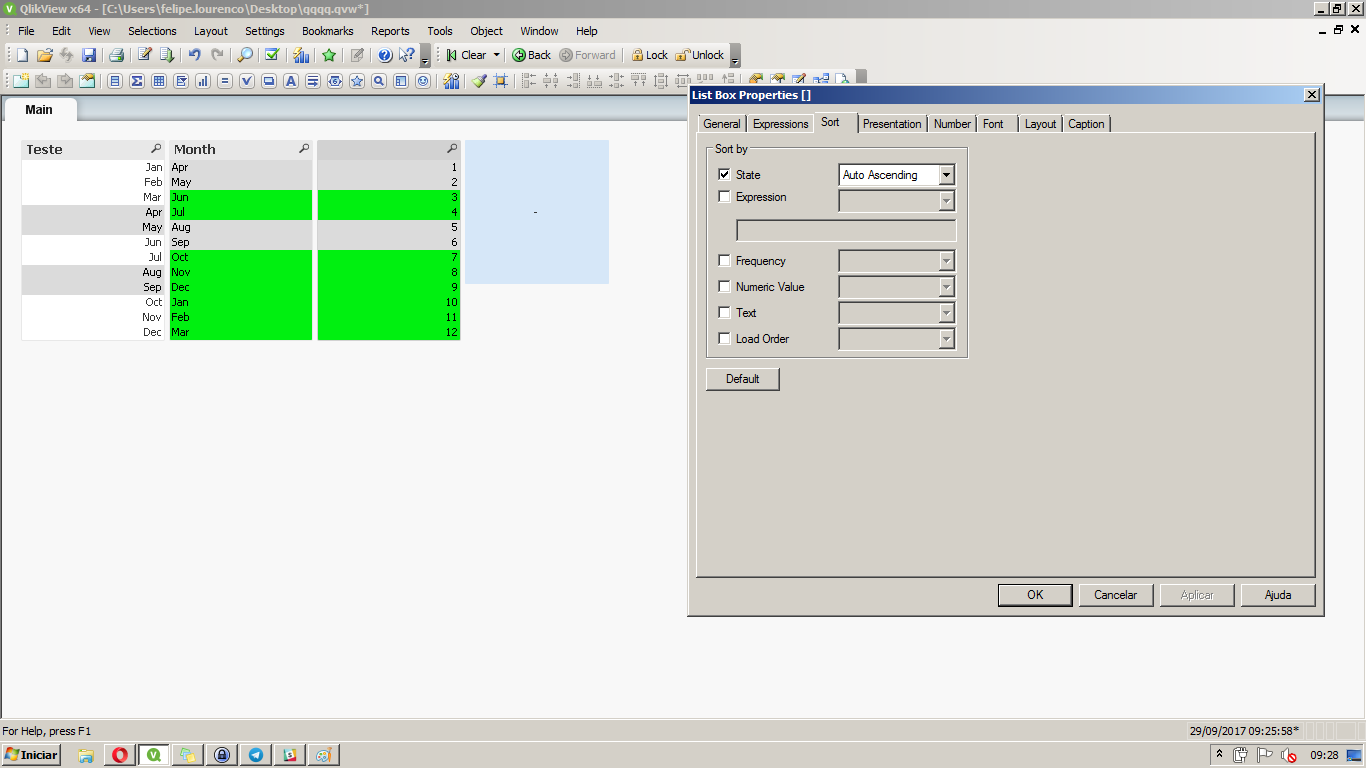Open the Edit Script icon
Viewport: 1366px width, 768px height.
[145, 55]
